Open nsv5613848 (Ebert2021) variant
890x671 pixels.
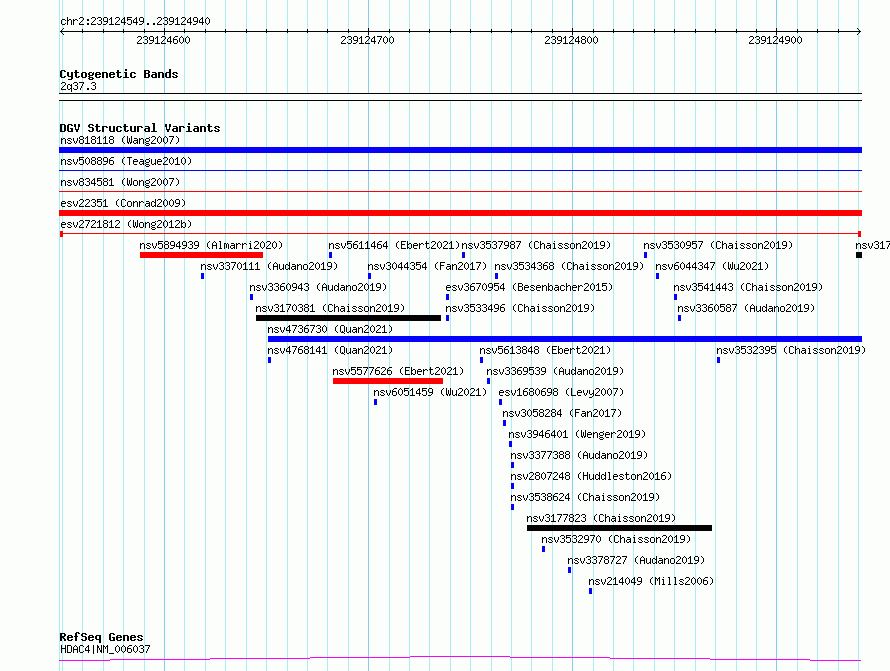coord(545,350)
